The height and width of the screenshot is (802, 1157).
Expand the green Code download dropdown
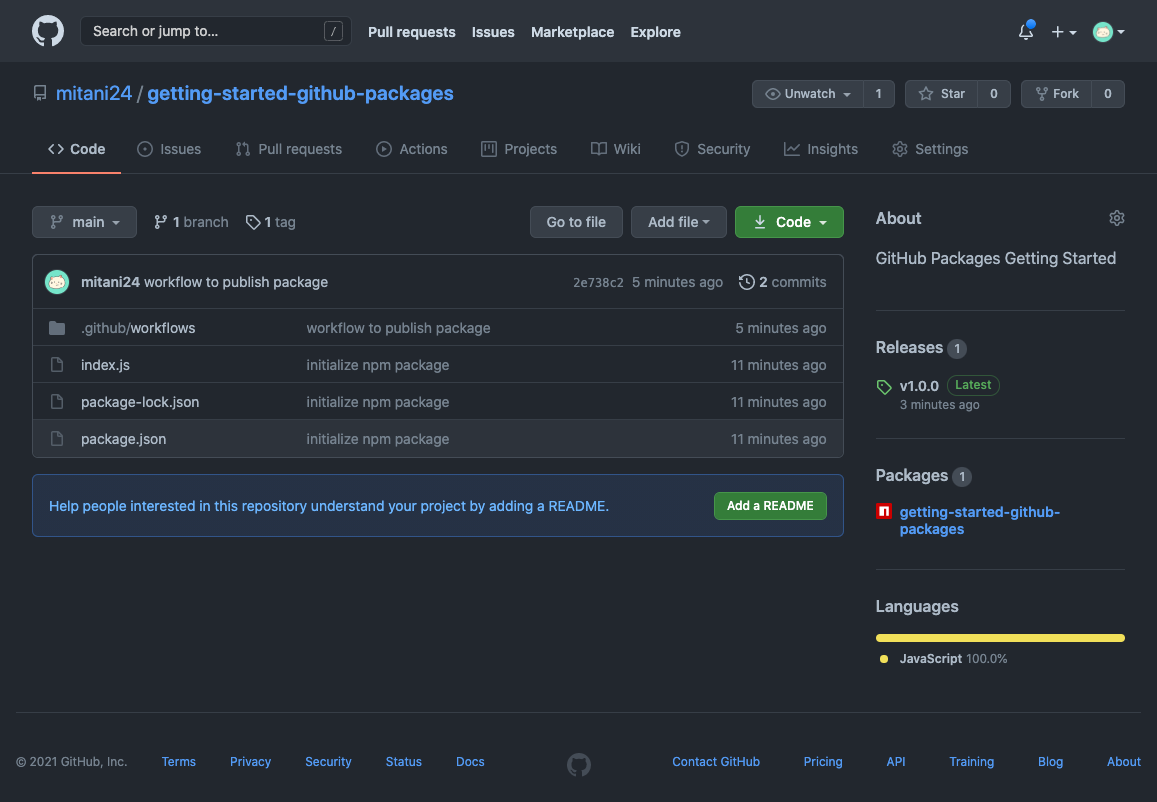(x=789, y=222)
